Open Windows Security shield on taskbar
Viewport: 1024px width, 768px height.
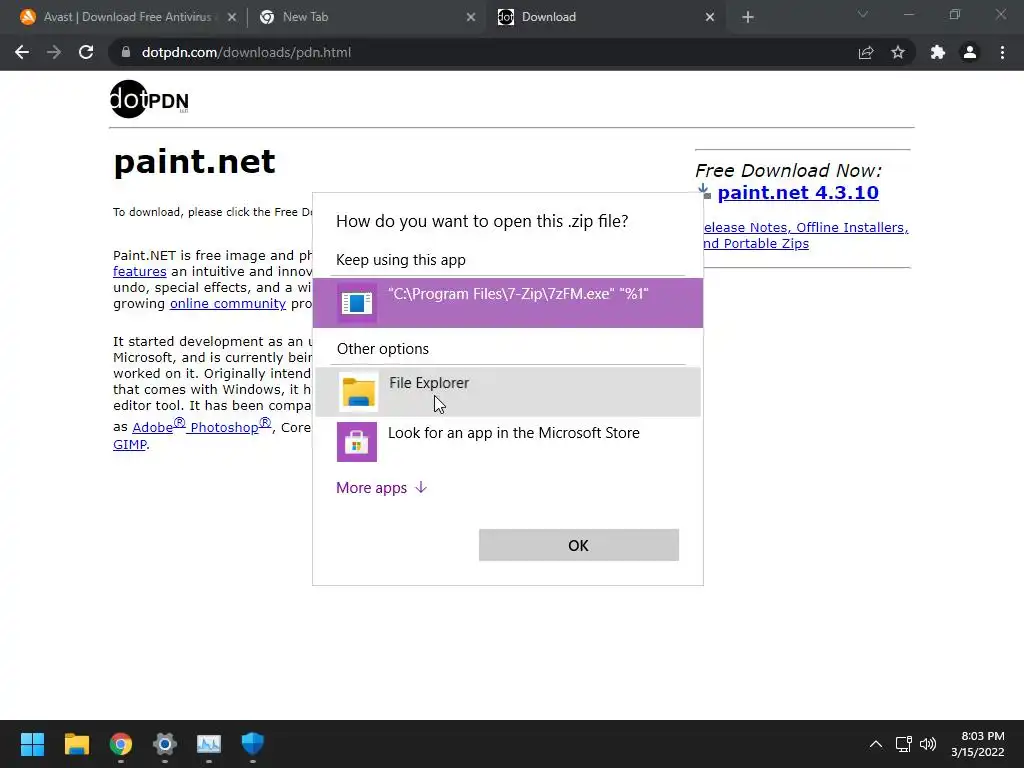(x=253, y=744)
